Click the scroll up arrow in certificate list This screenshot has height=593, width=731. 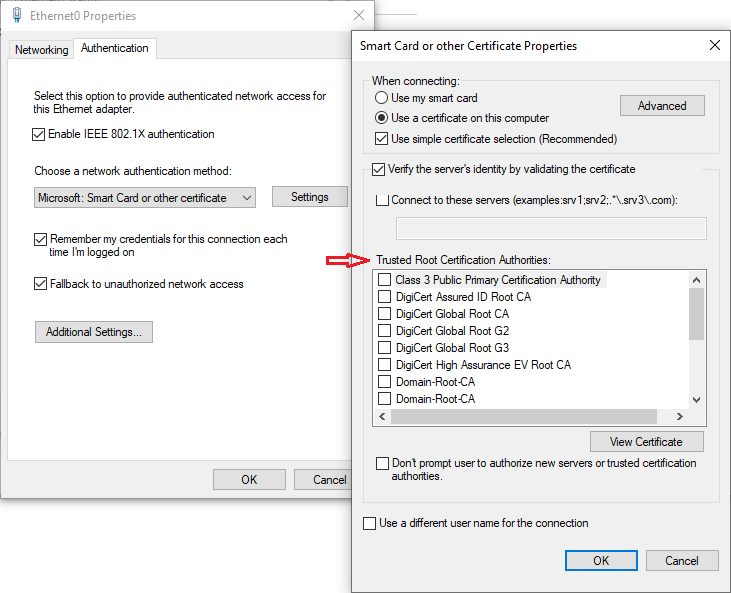pyautogui.click(x=697, y=280)
